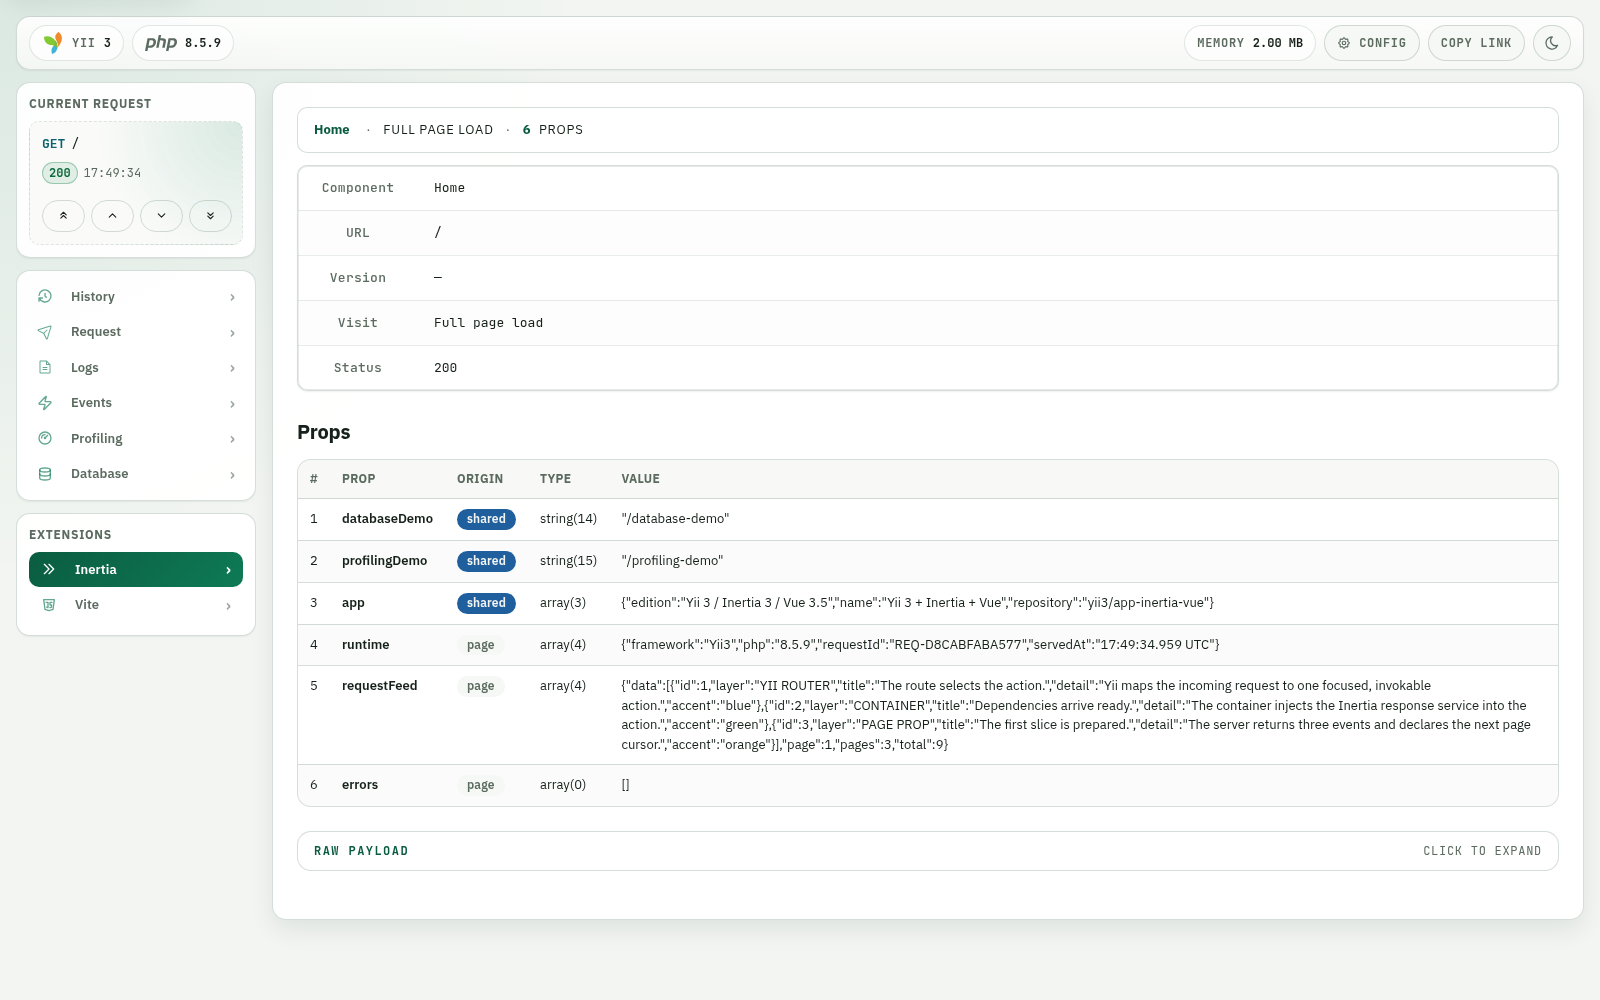Jump to first request with double-up arrow
This screenshot has width=1600, height=1000.
(x=63, y=216)
